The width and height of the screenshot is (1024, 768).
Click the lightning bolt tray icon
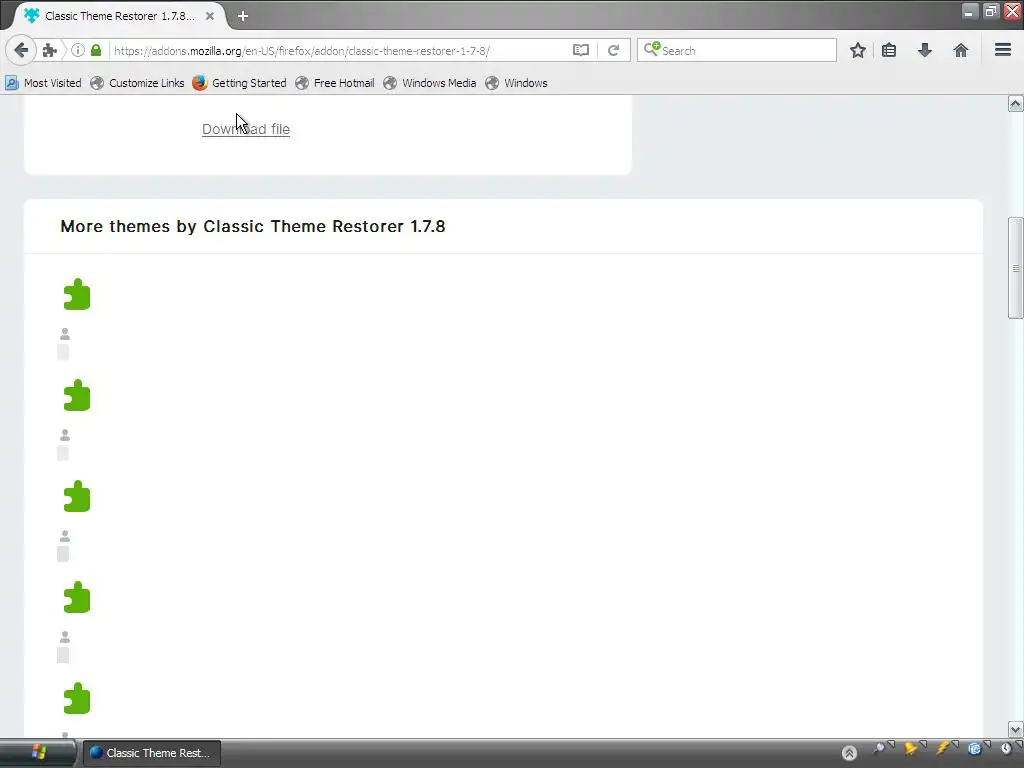click(x=942, y=748)
